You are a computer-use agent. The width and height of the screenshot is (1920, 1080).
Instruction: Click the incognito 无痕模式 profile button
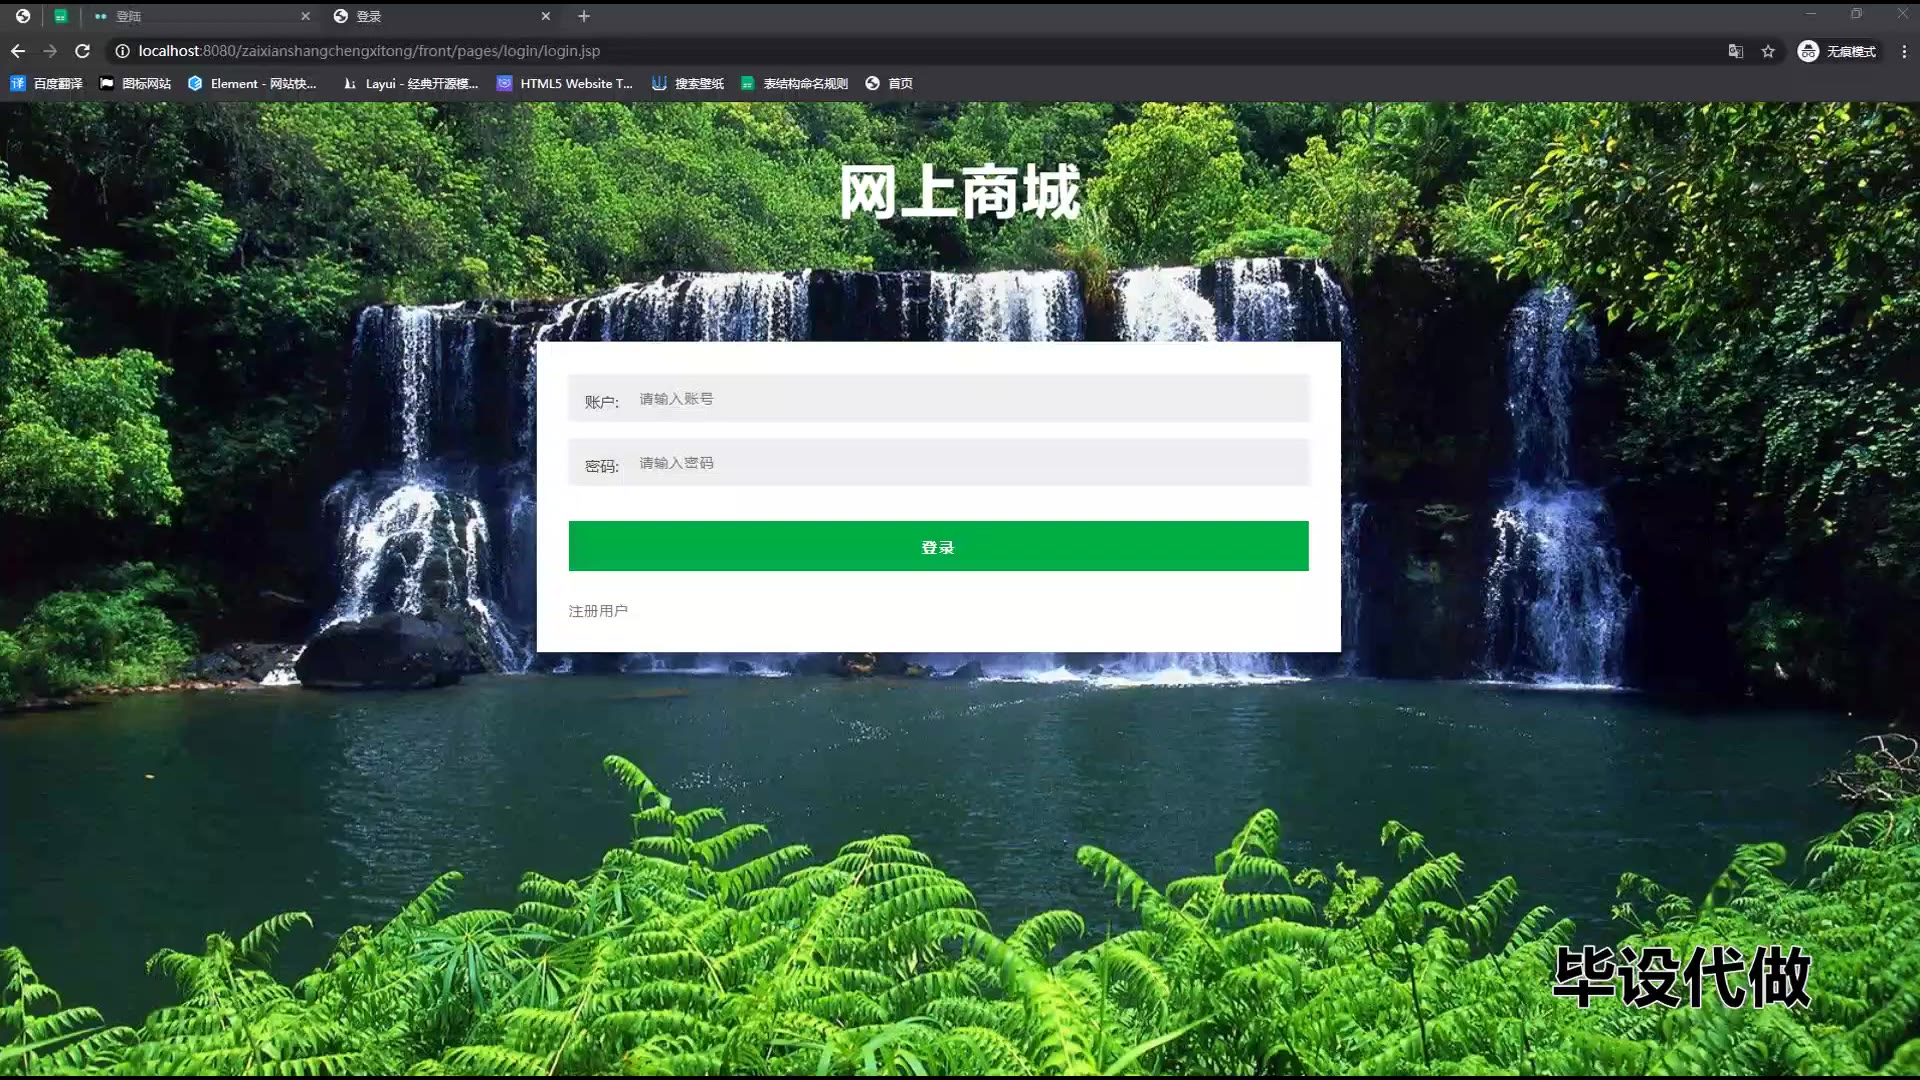pyautogui.click(x=1837, y=51)
